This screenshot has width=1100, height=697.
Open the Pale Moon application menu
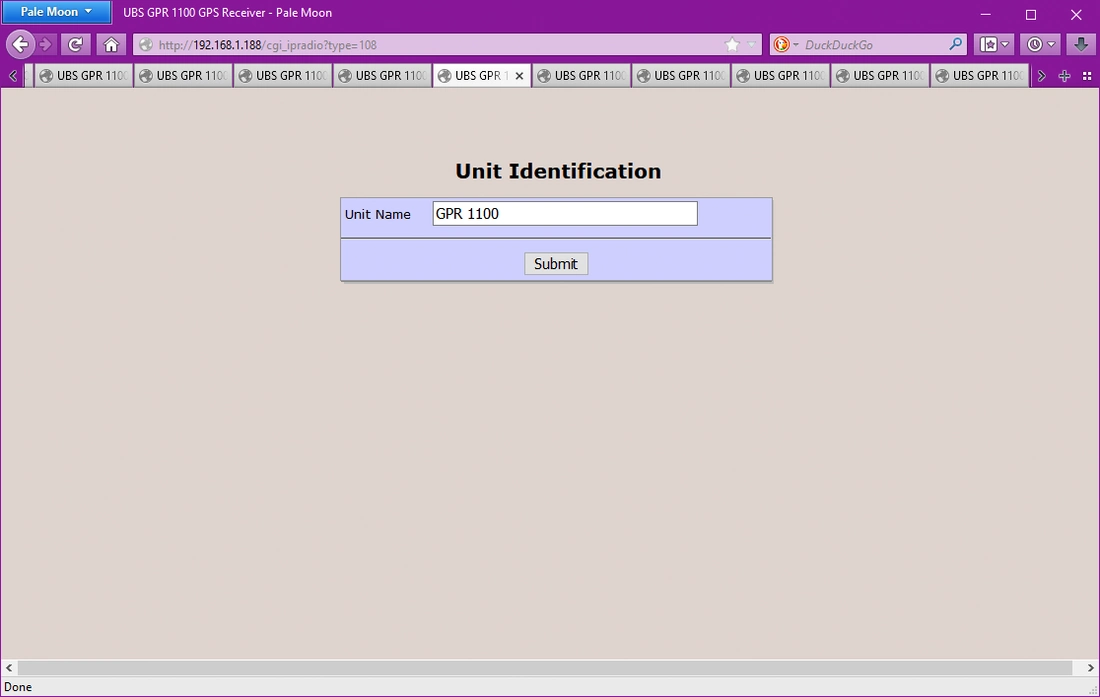pyautogui.click(x=55, y=12)
